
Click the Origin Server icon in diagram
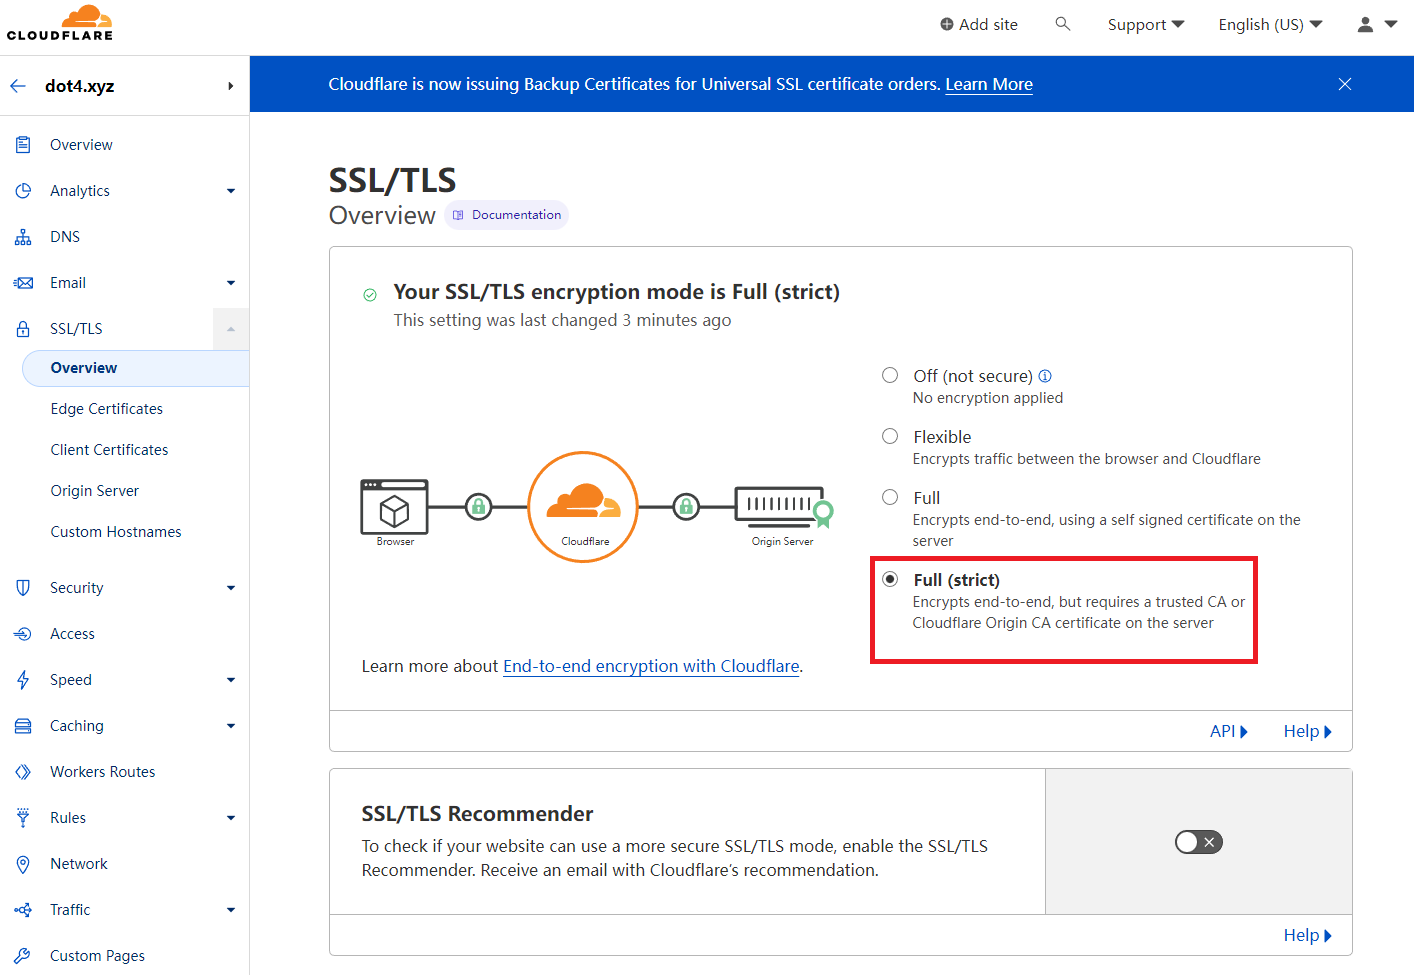(784, 507)
